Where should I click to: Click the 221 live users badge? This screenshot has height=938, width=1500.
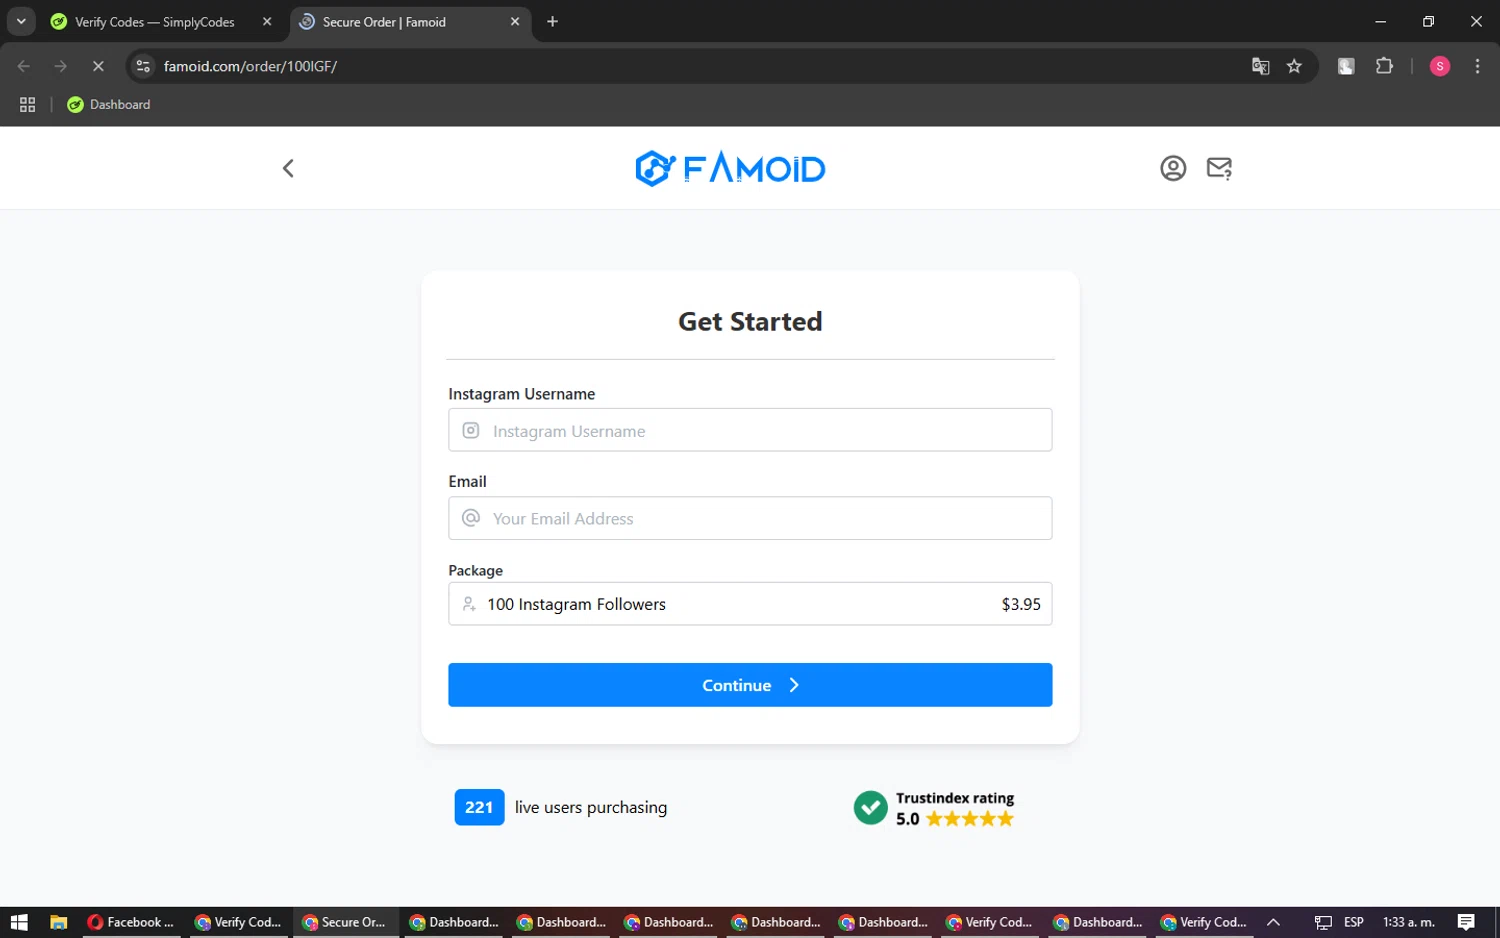pos(479,807)
